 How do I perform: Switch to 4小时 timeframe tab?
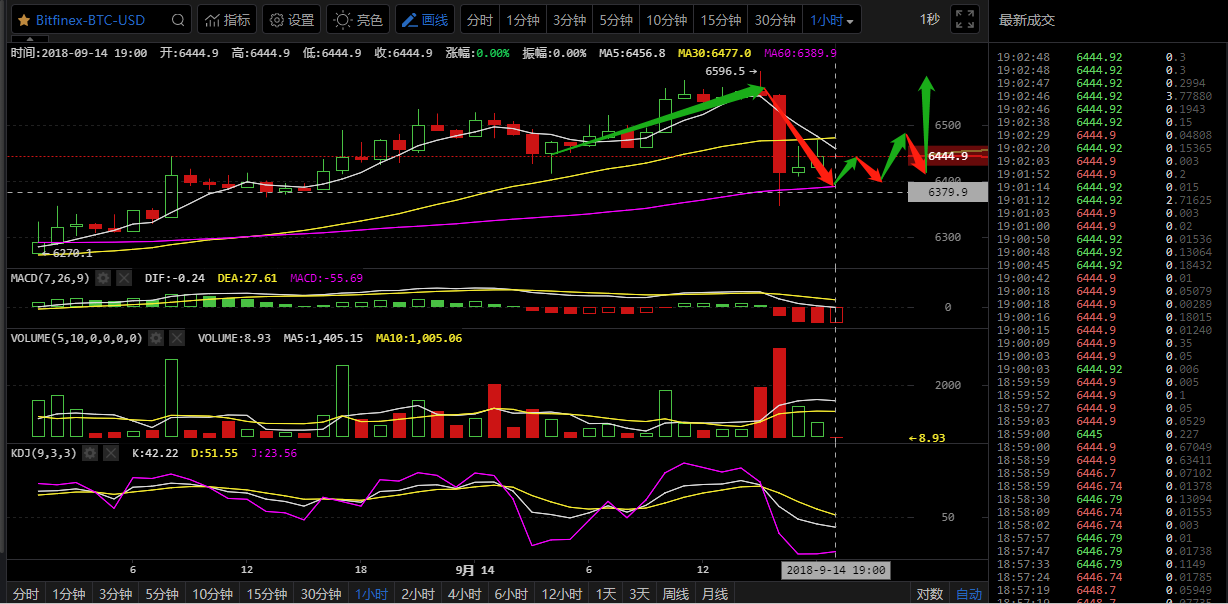tap(465, 594)
